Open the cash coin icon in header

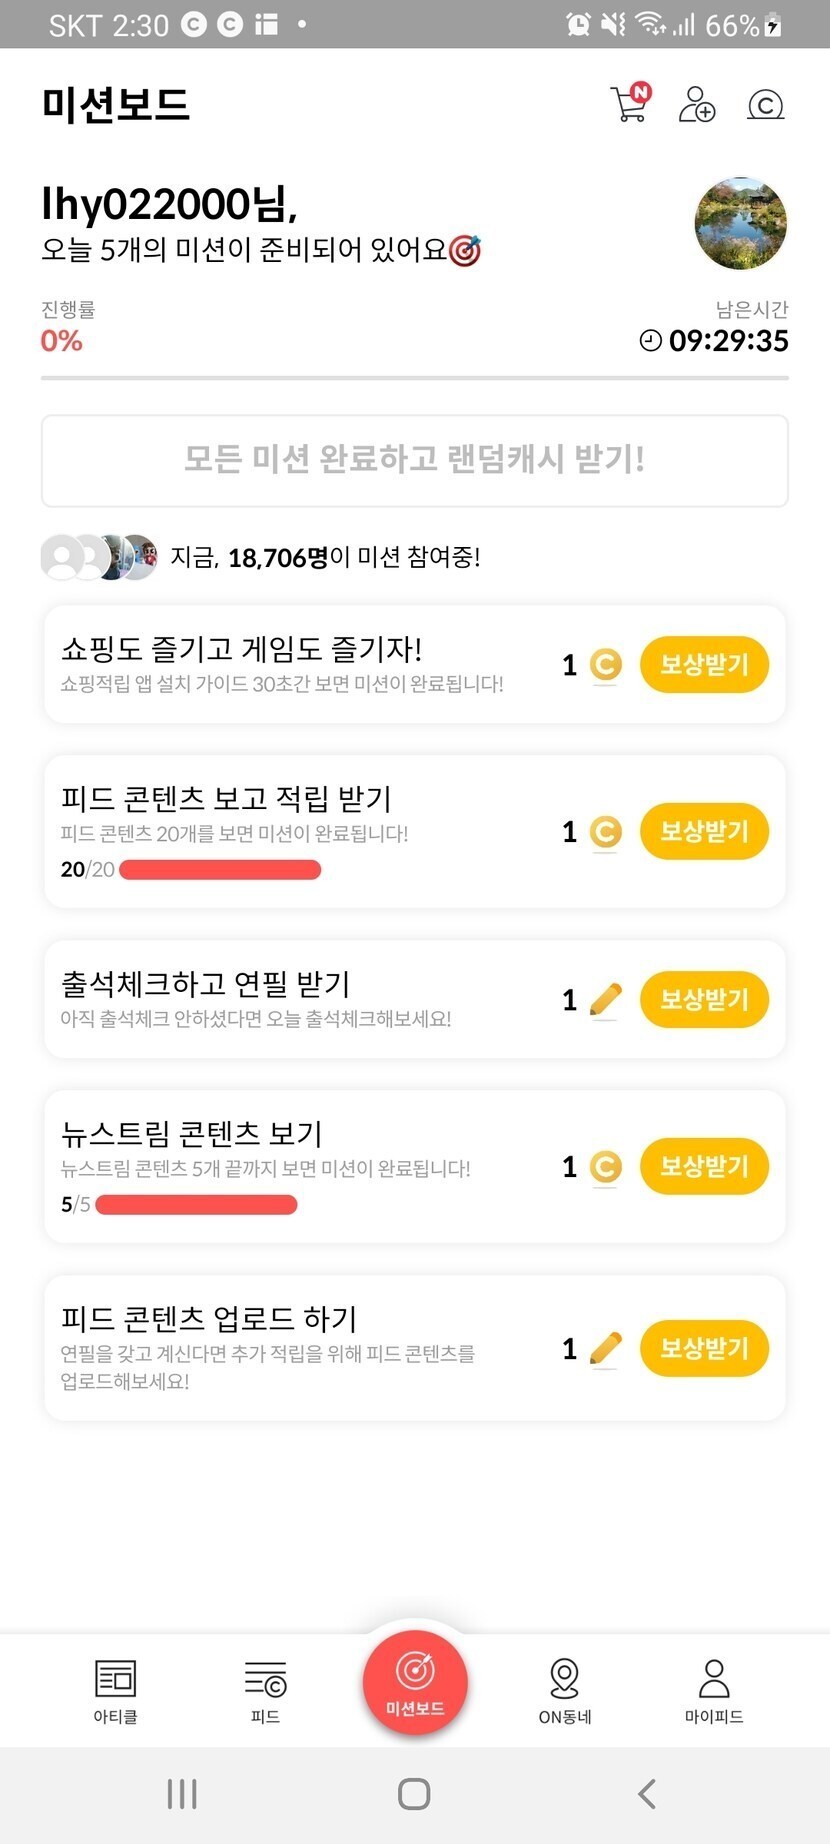pos(765,104)
